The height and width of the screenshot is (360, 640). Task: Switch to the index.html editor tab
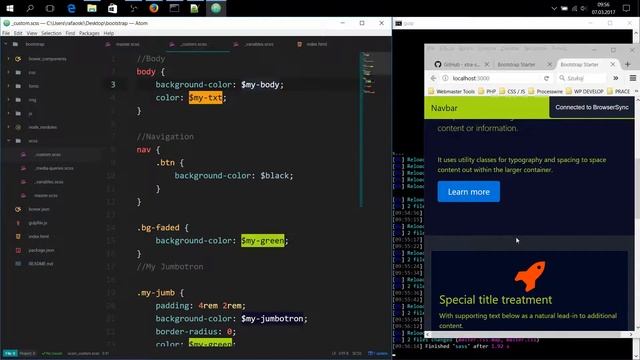[317, 44]
